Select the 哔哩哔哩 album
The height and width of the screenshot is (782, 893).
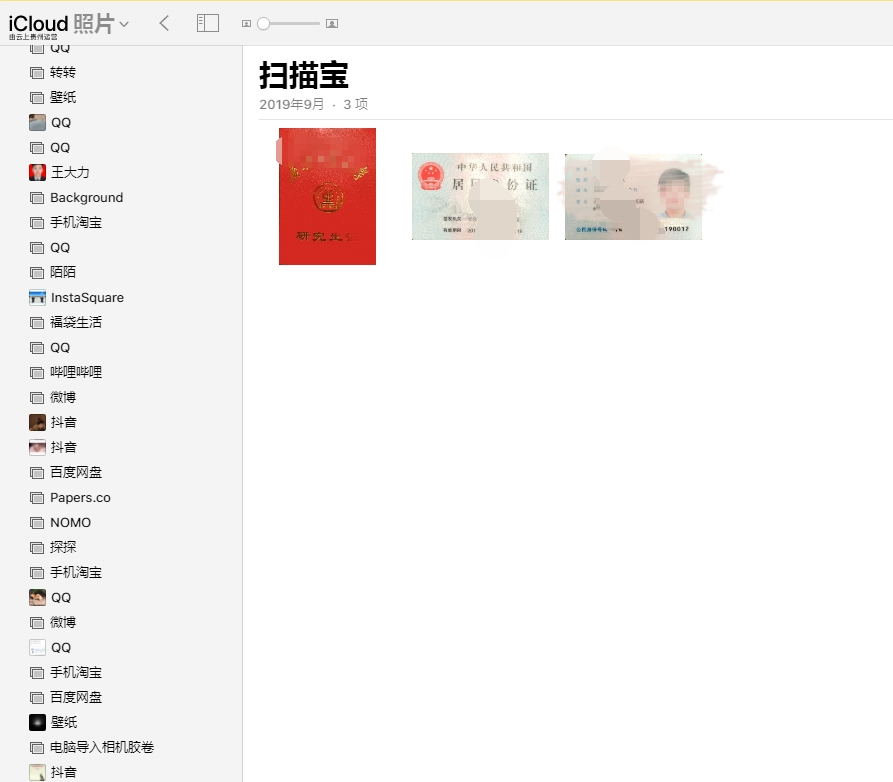click(76, 372)
